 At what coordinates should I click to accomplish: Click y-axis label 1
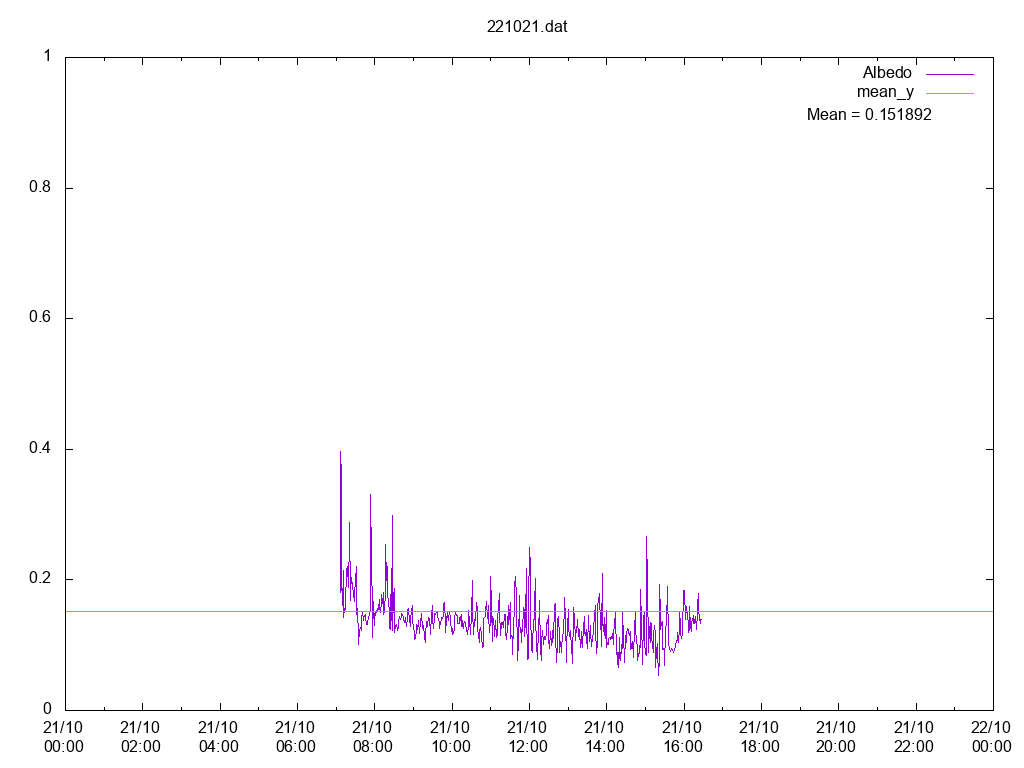coord(47,56)
